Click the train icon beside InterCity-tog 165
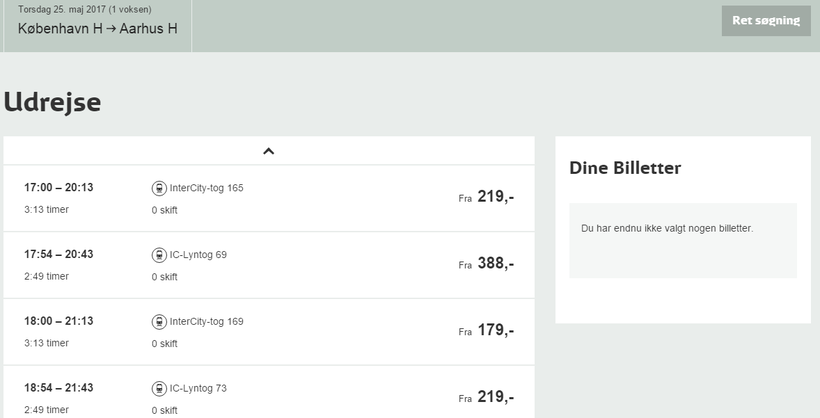820x418 pixels. (x=159, y=188)
